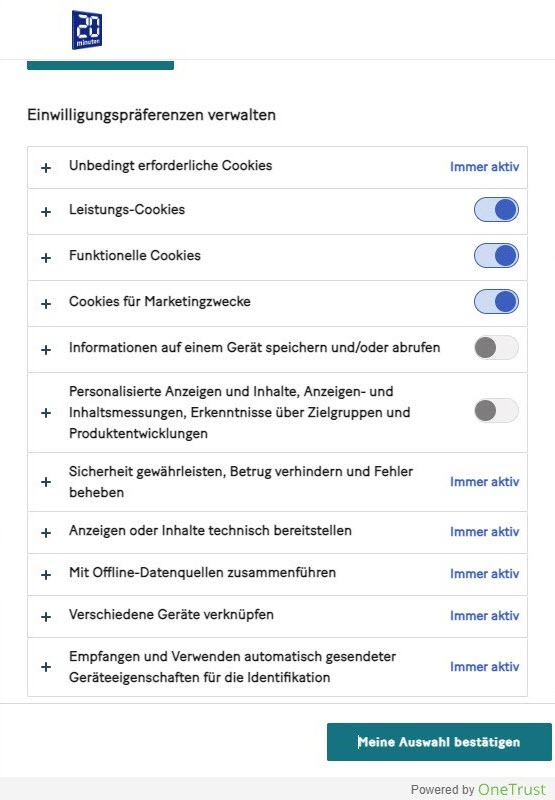Expand Sicherheit gewährleisten plus icon
Viewport: 555px width, 800px height.
(46, 482)
